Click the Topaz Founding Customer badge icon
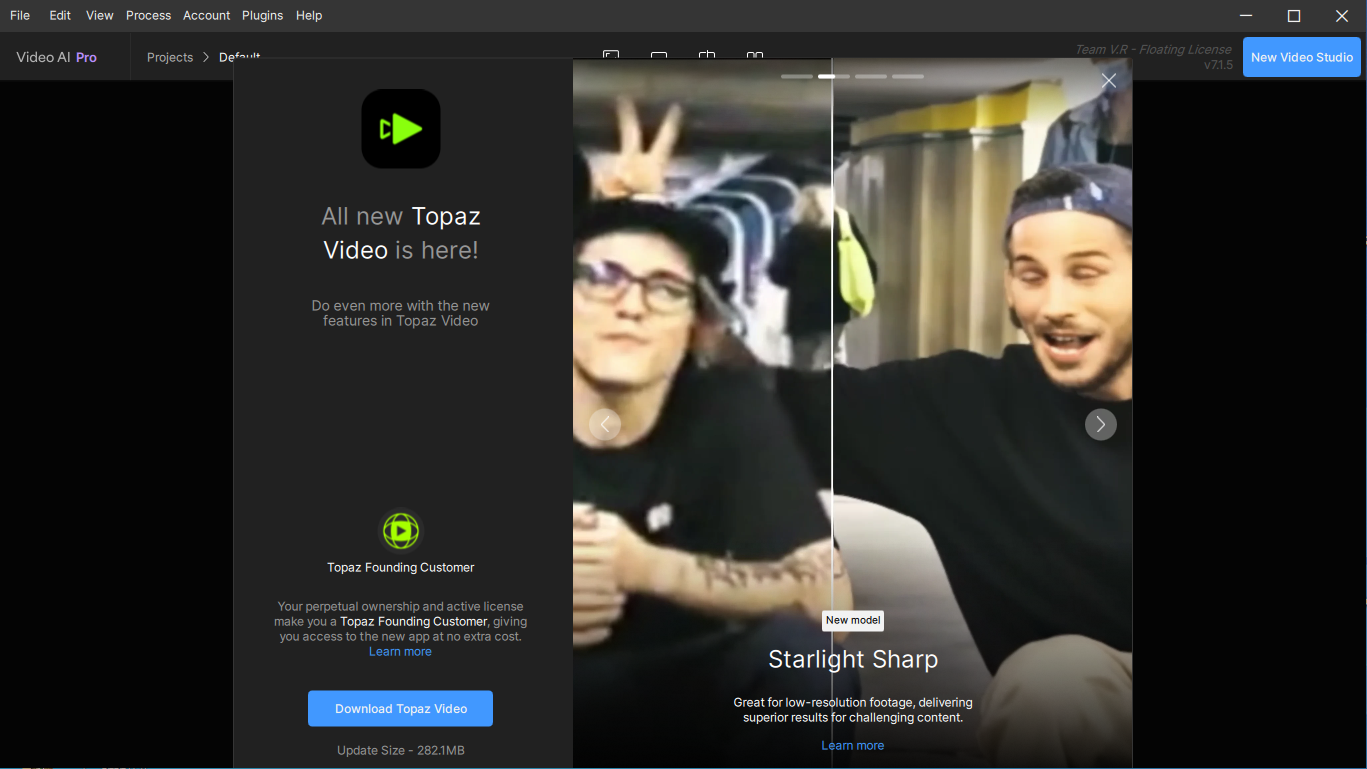The height and width of the screenshot is (769, 1367). [x=400, y=531]
